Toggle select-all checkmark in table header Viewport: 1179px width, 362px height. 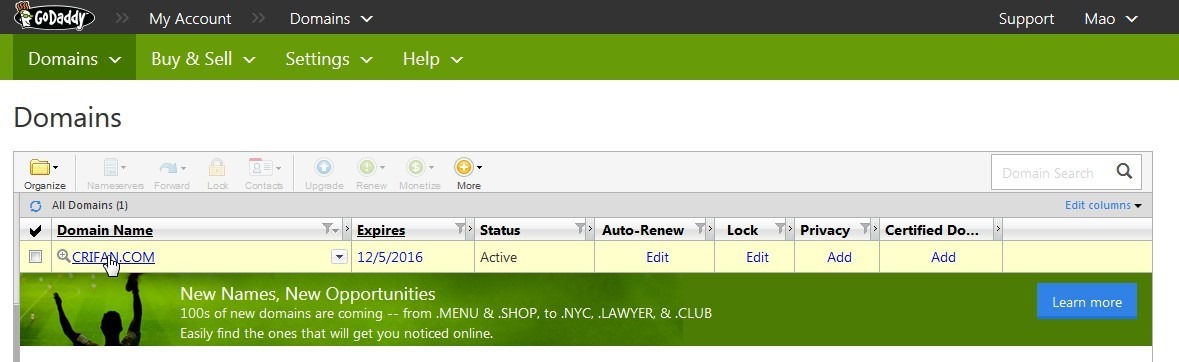point(35,230)
